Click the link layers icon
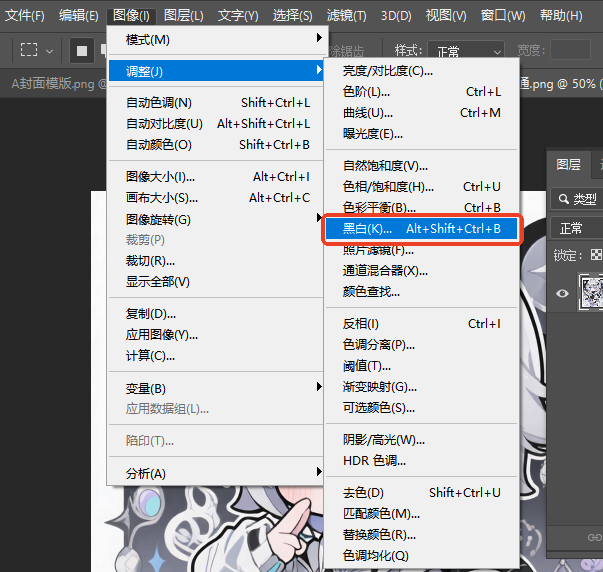The width and height of the screenshot is (603, 572). (x=595, y=537)
